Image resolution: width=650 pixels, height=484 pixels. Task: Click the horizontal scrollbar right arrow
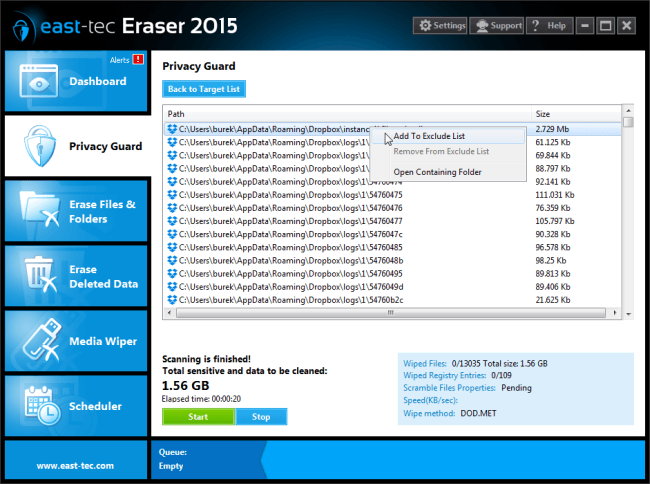pyautogui.click(x=615, y=312)
